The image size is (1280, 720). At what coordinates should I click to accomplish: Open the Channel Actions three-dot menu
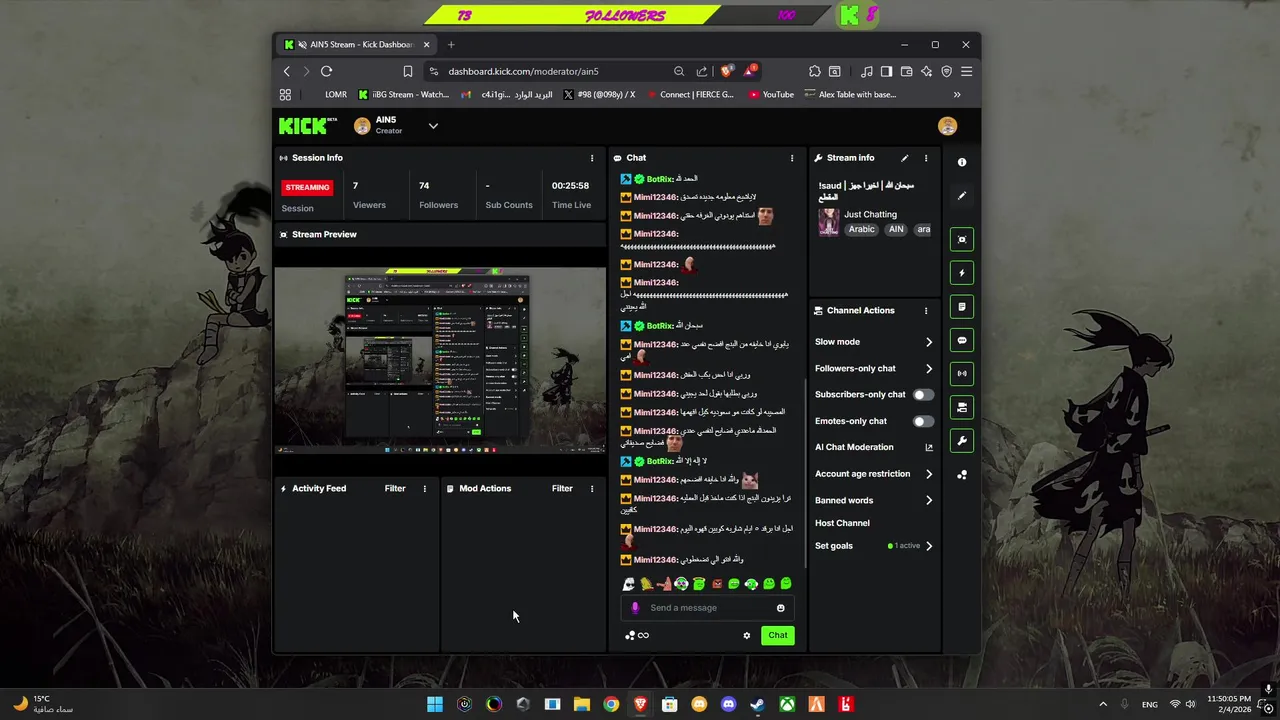tap(926, 311)
